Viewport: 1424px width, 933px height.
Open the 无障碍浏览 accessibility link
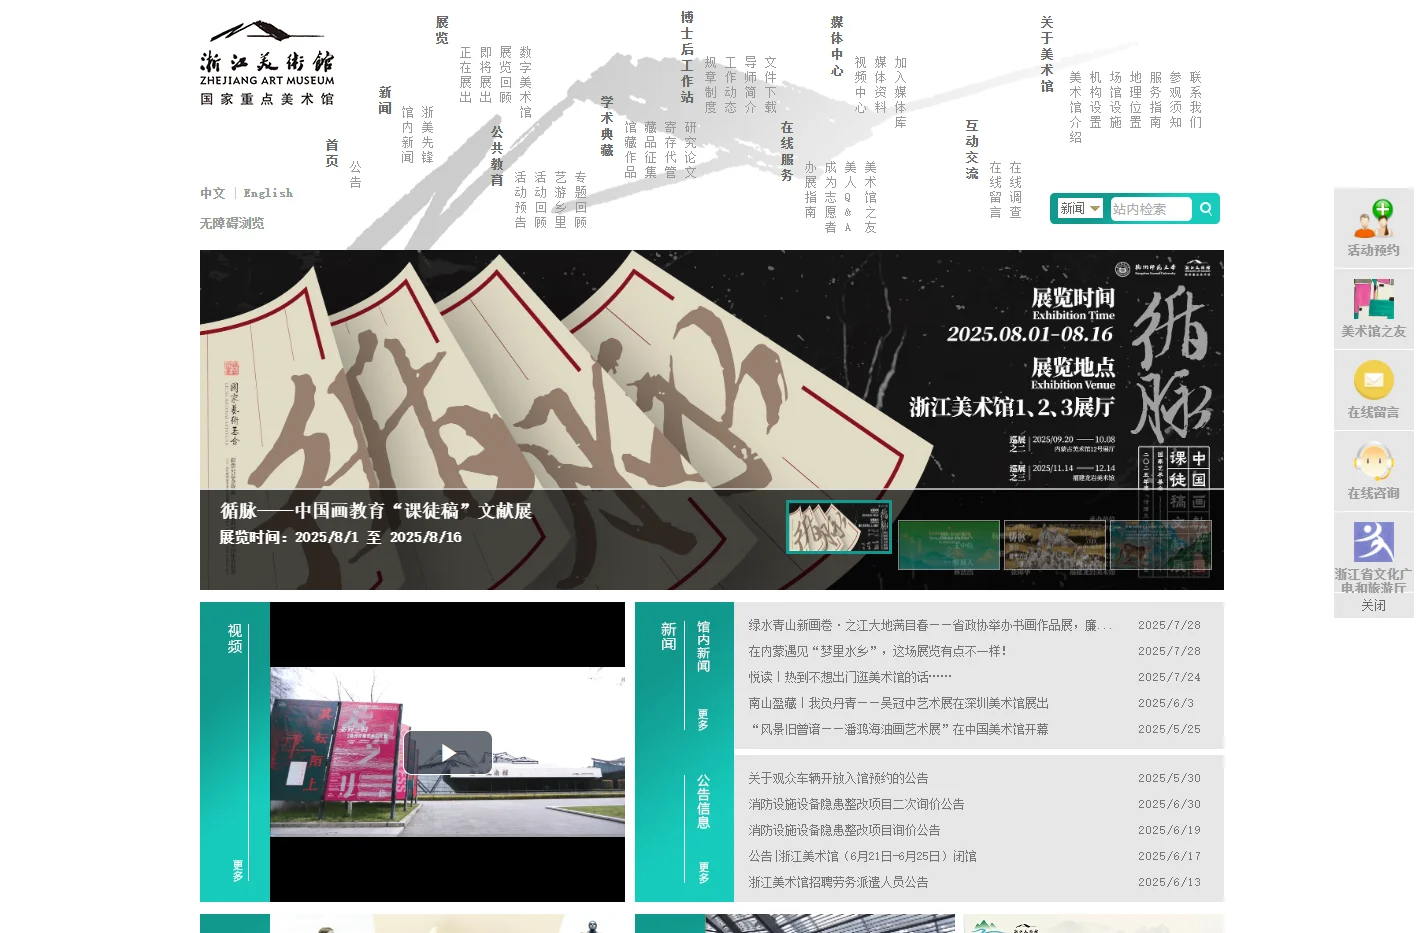pos(232,223)
